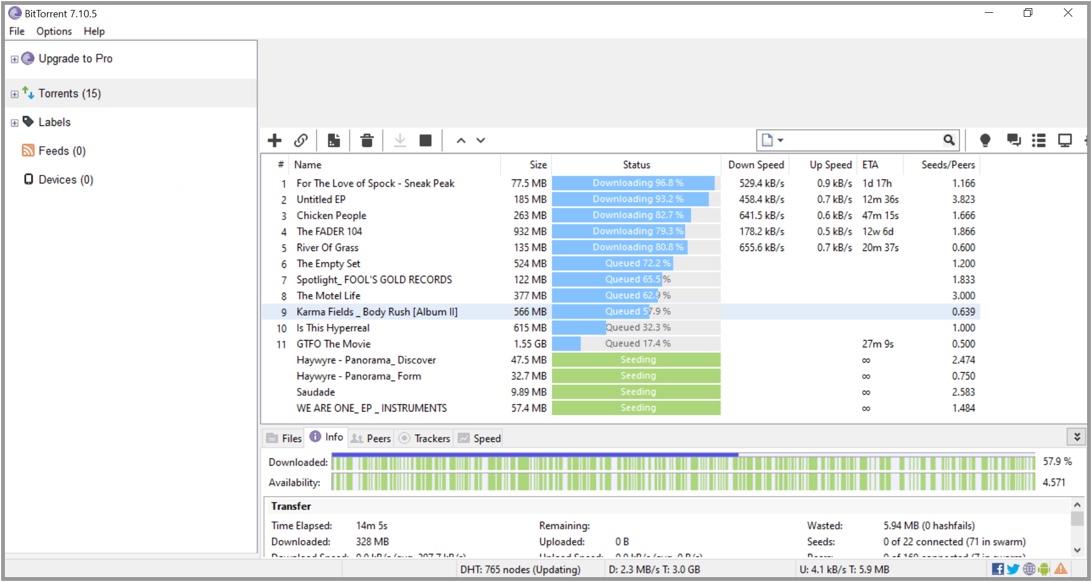
Task: Click the Remove torrent trash icon
Action: tap(367, 141)
